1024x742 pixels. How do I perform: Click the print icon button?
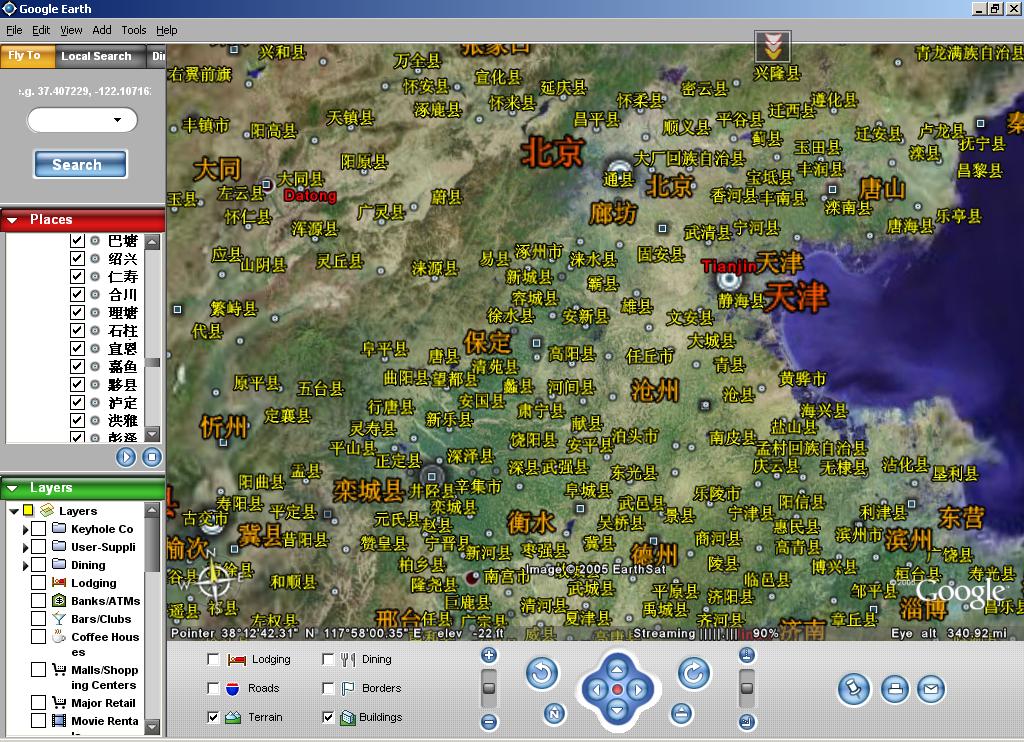click(894, 688)
